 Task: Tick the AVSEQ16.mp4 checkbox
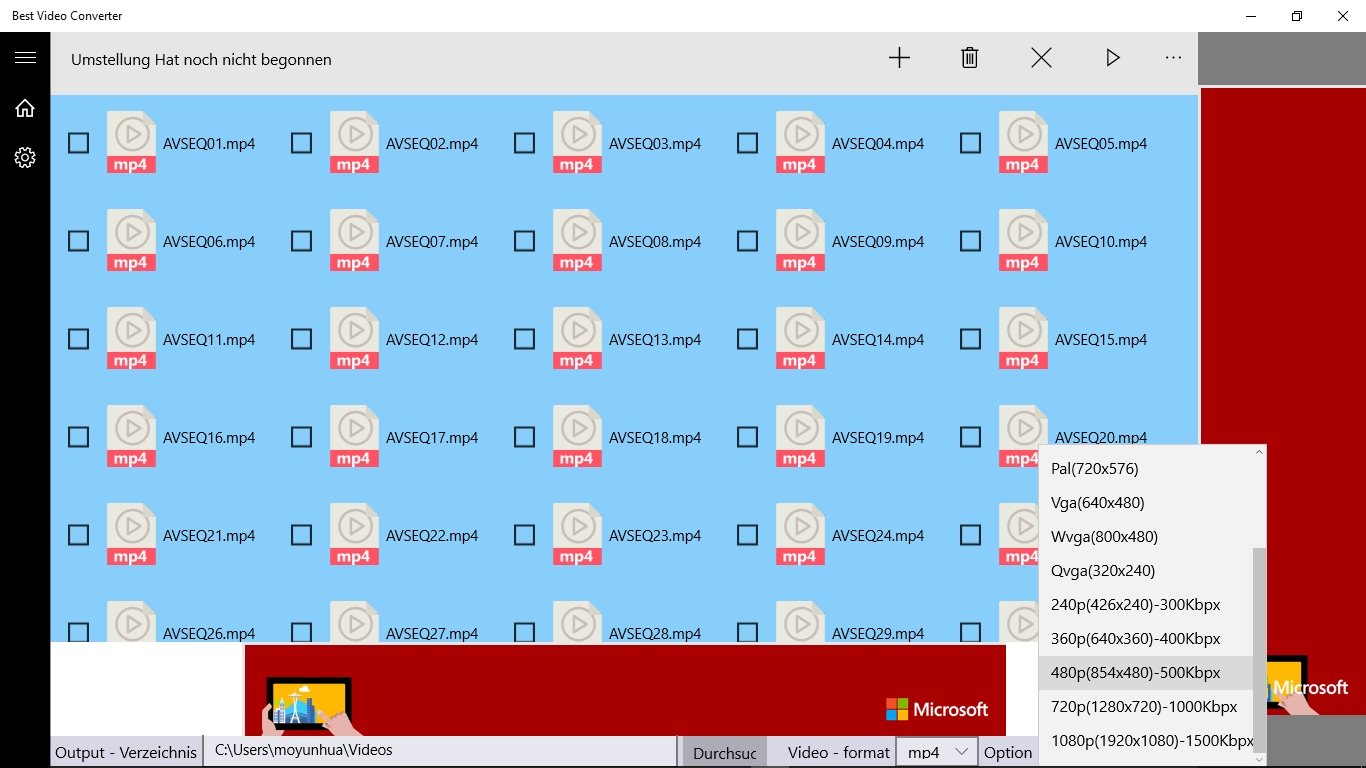click(x=78, y=437)
